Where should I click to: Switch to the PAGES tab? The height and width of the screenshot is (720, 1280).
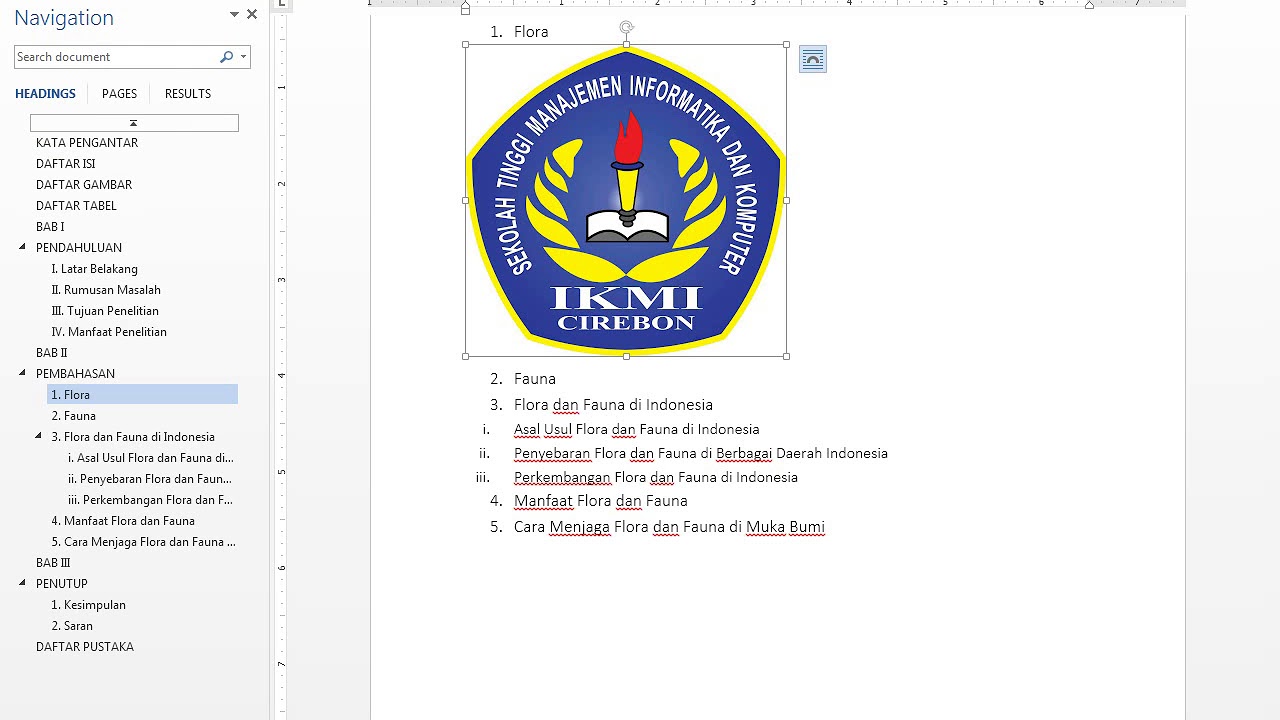tap(119, 94)
